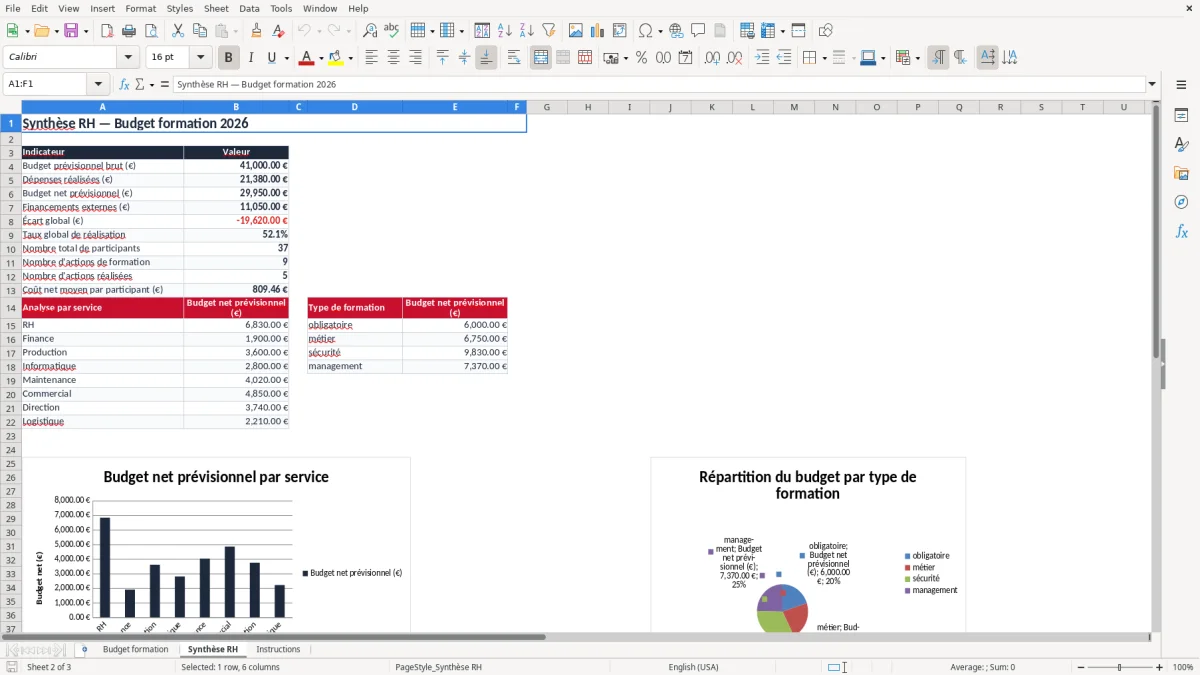This screenshot has height=675, width=1200.
Task: Open sidebar Styles panel
Action: coord(1181,144)
